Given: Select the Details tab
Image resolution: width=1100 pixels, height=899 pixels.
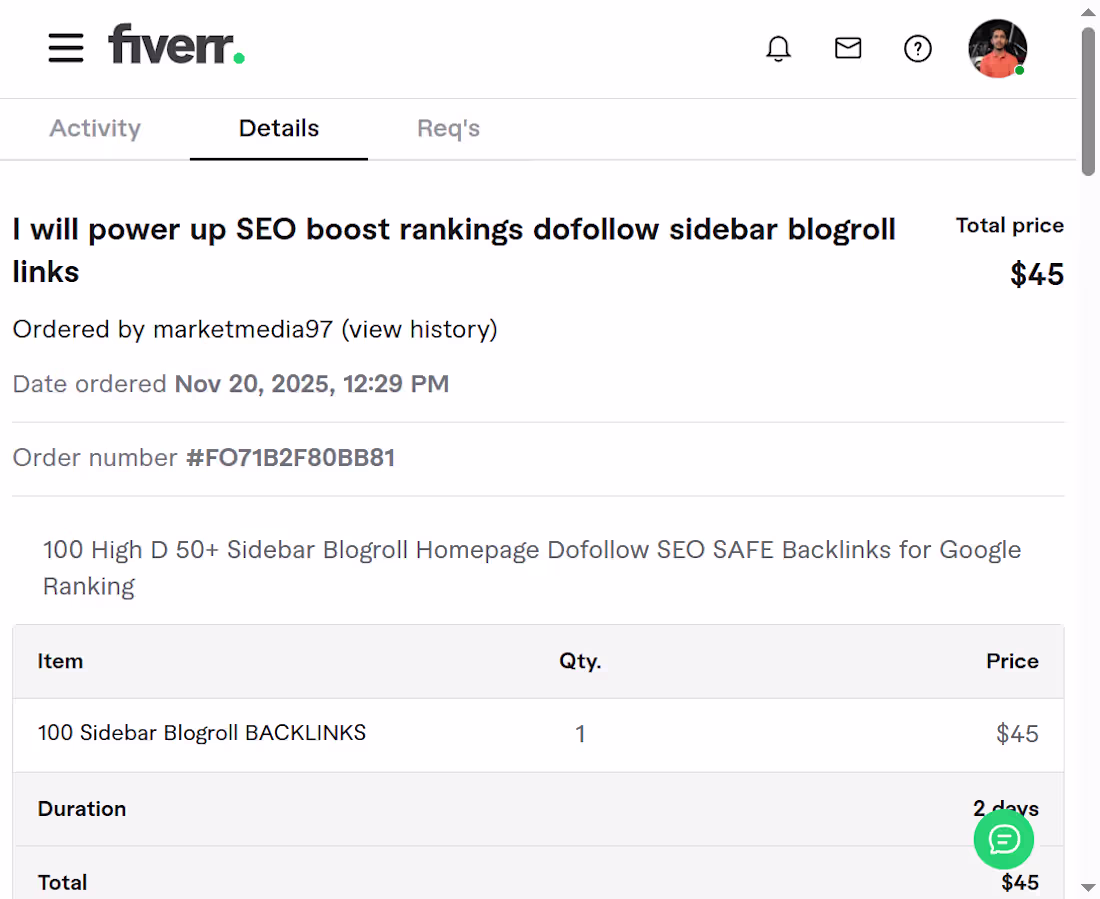Looking at the screenshot, I should click(278, 128).
